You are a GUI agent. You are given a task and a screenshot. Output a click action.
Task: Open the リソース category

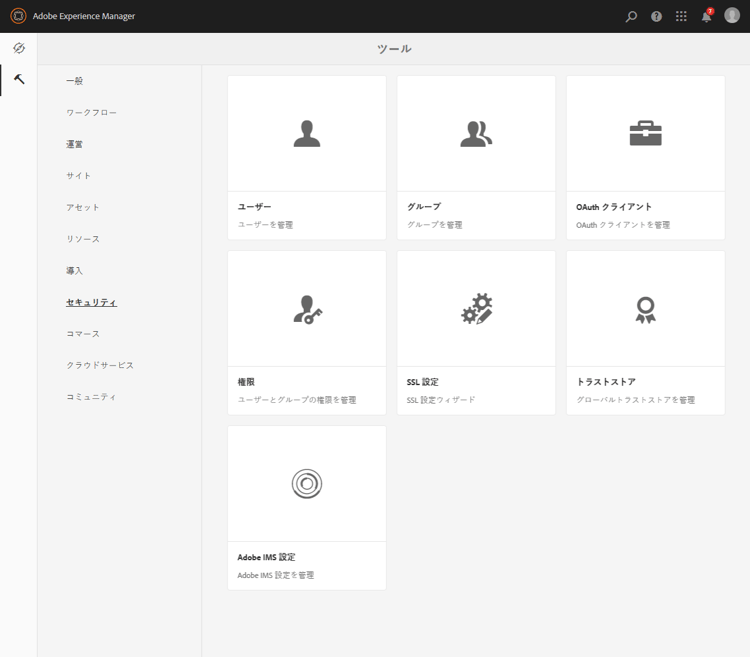pos(83,239)
